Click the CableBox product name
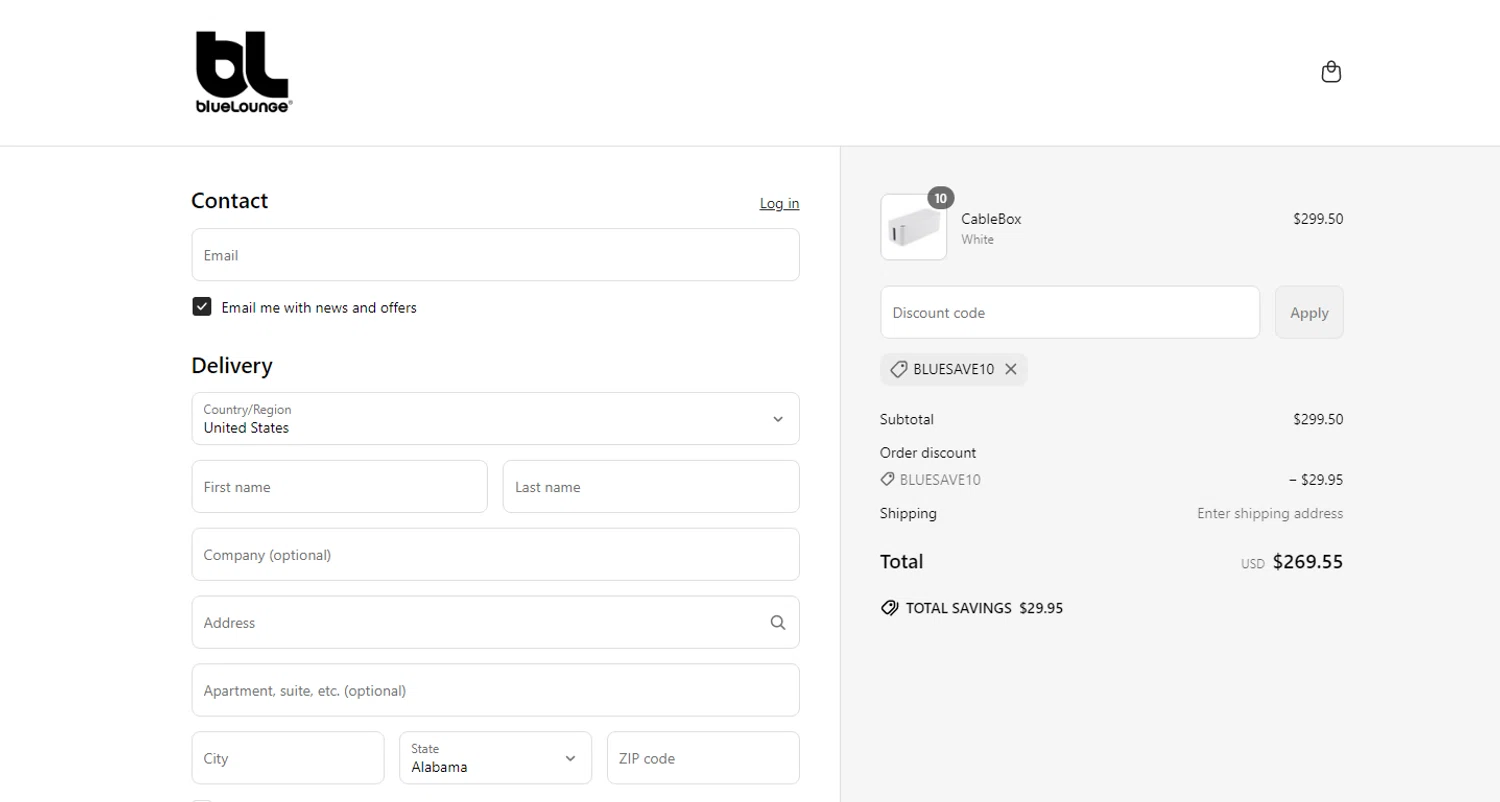Viewport: 1500px width, 802px height. 991,219
